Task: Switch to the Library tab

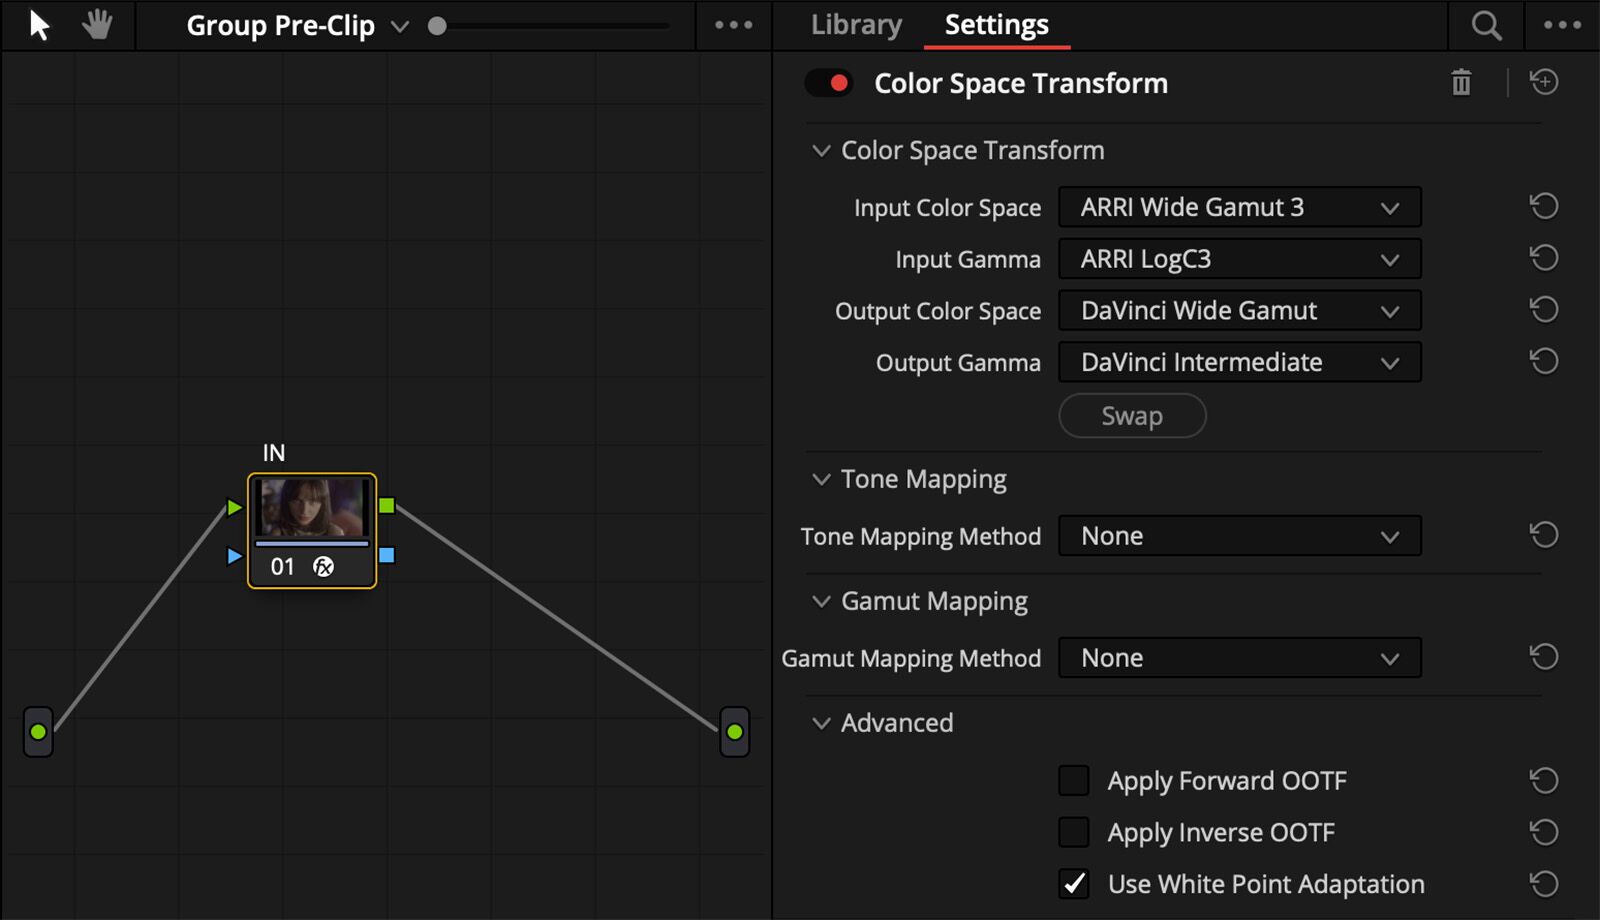Action: click(856, 25)
